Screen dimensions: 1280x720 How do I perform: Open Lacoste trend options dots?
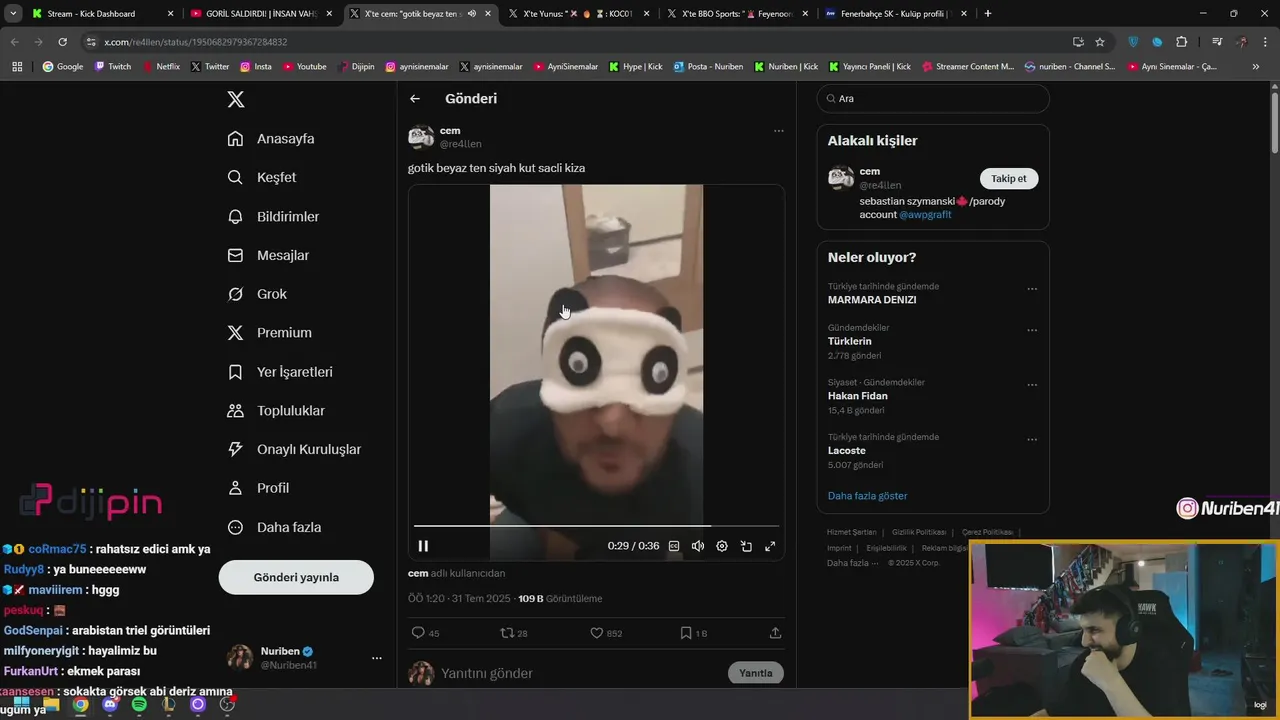point(1032,440)
